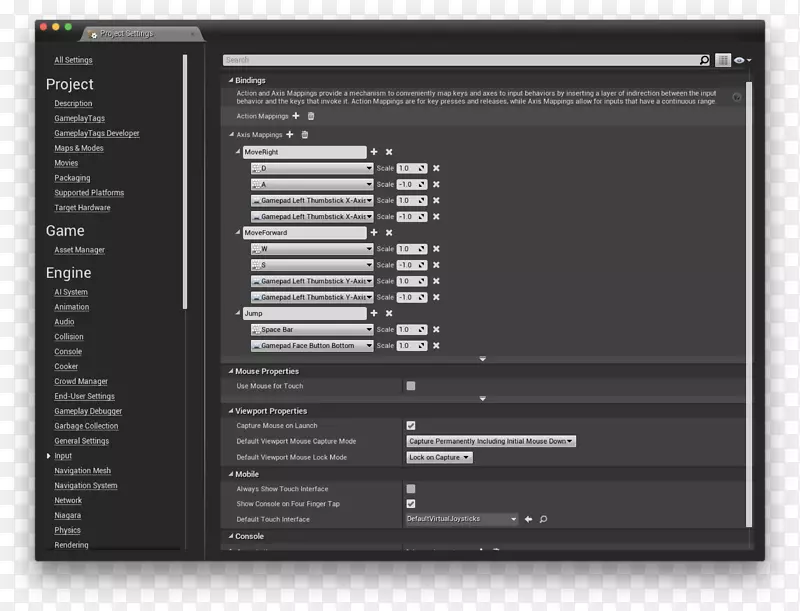Add a new Action Mapping with plus icon
Image resolution: width=800 pixels, height=611 pixels.
point(296,116)
